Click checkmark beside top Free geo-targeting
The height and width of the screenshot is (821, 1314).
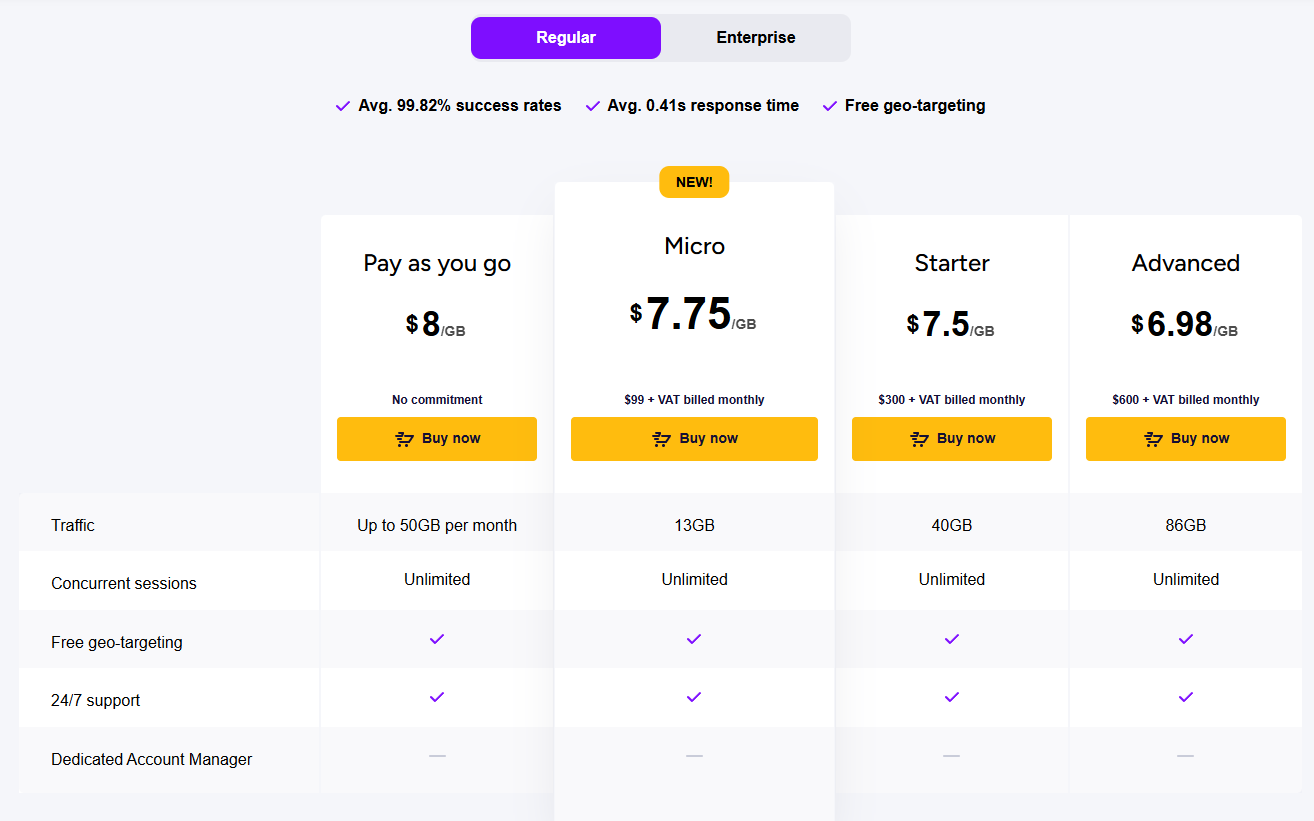click(829, 106)
